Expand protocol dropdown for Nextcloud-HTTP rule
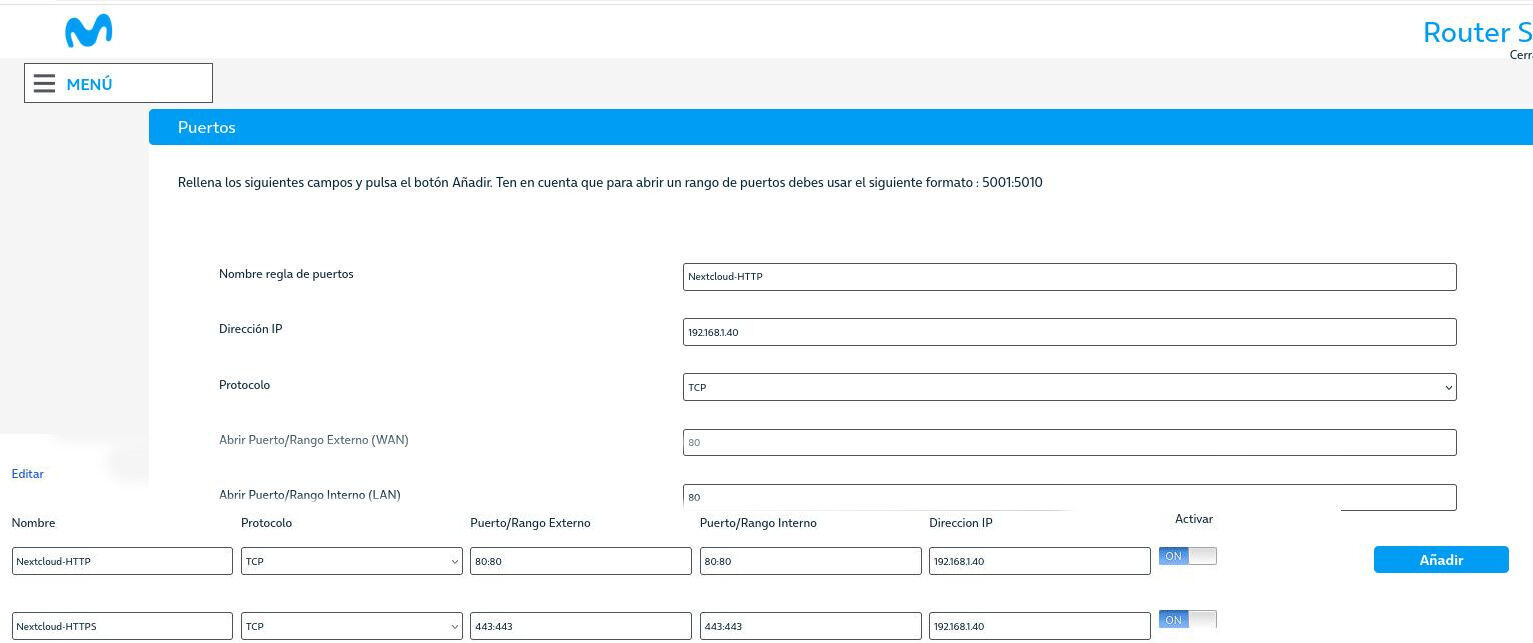The width and height of the screenshot is (1533, 643). click(x=351, y=561)
